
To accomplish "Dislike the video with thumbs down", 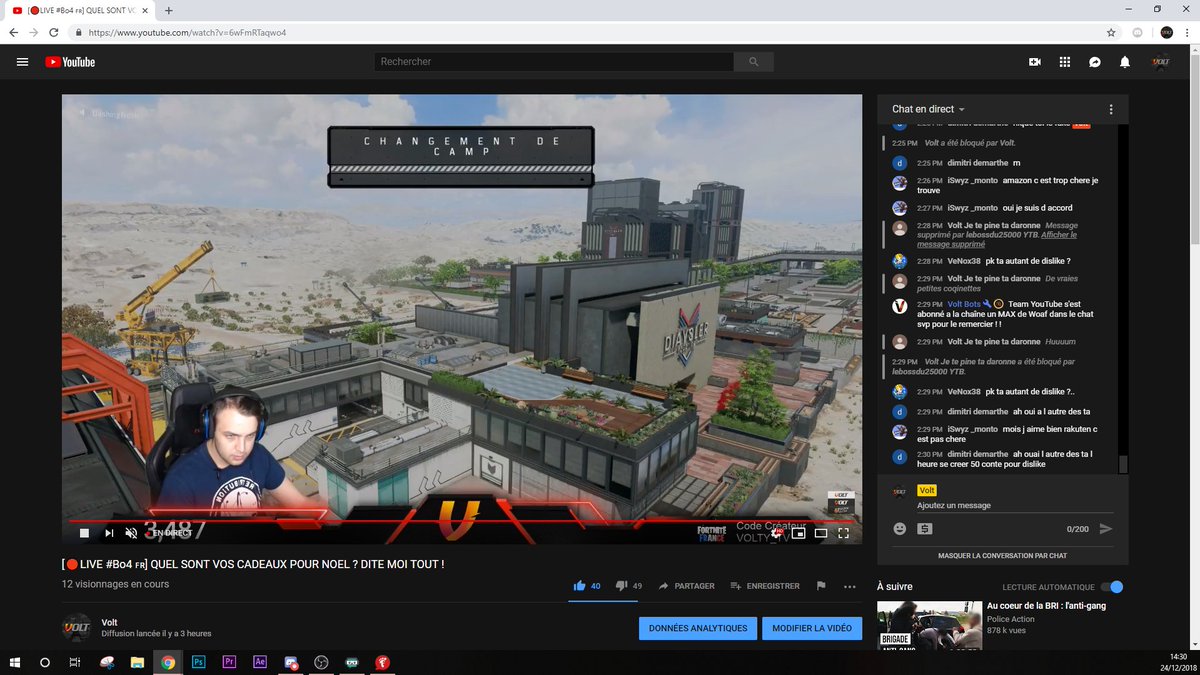I will tap(621, 586).
